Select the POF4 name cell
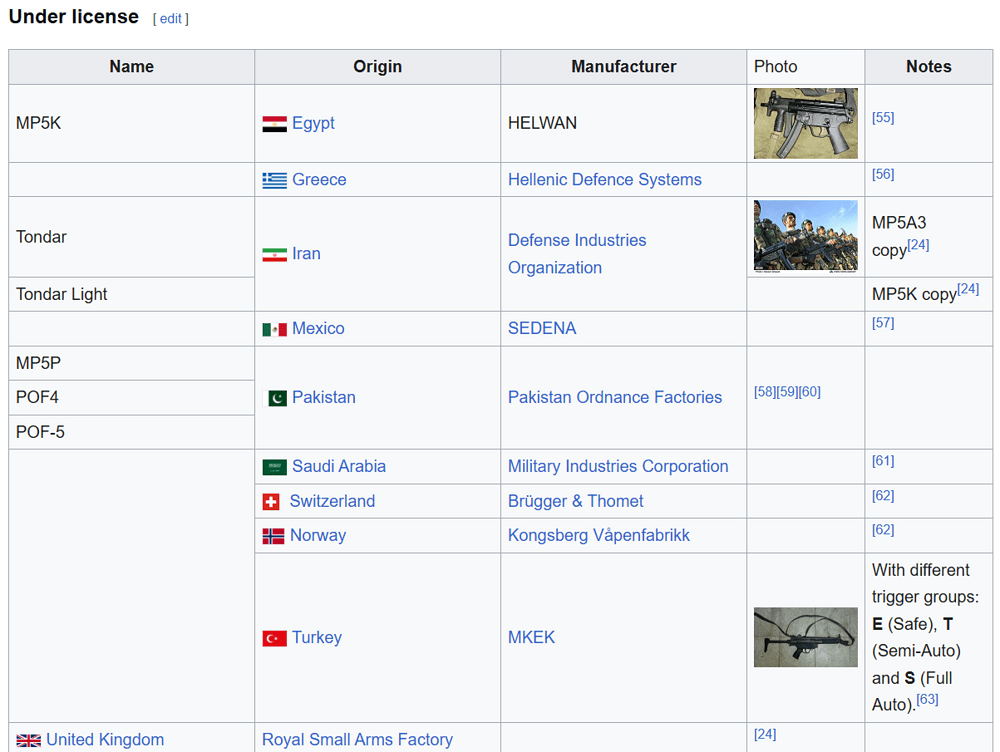 point(131,397)
